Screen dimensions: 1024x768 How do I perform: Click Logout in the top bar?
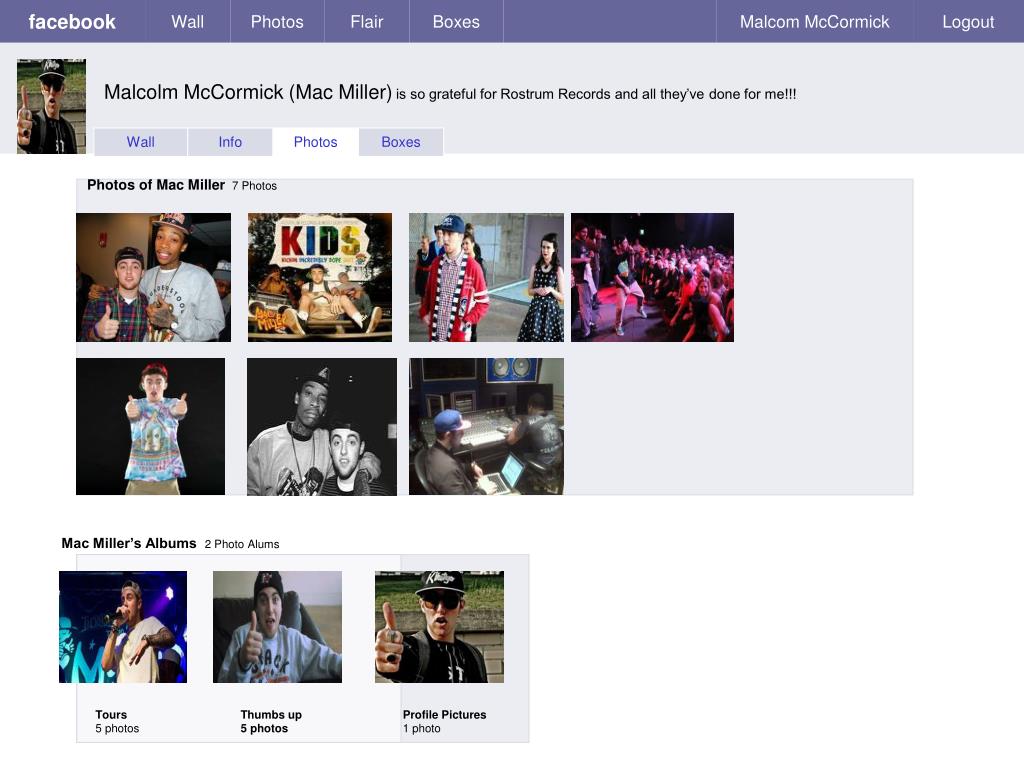pos(968,22)
